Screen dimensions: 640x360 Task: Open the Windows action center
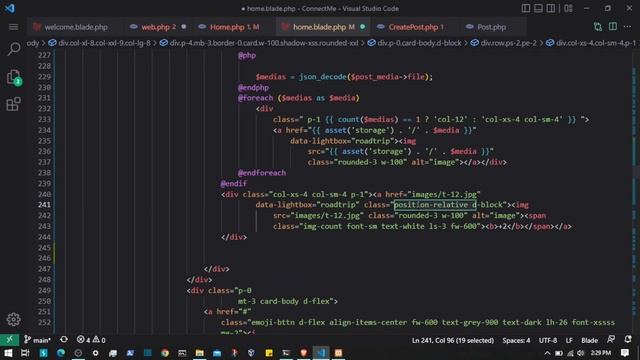[x=625, y=353]
